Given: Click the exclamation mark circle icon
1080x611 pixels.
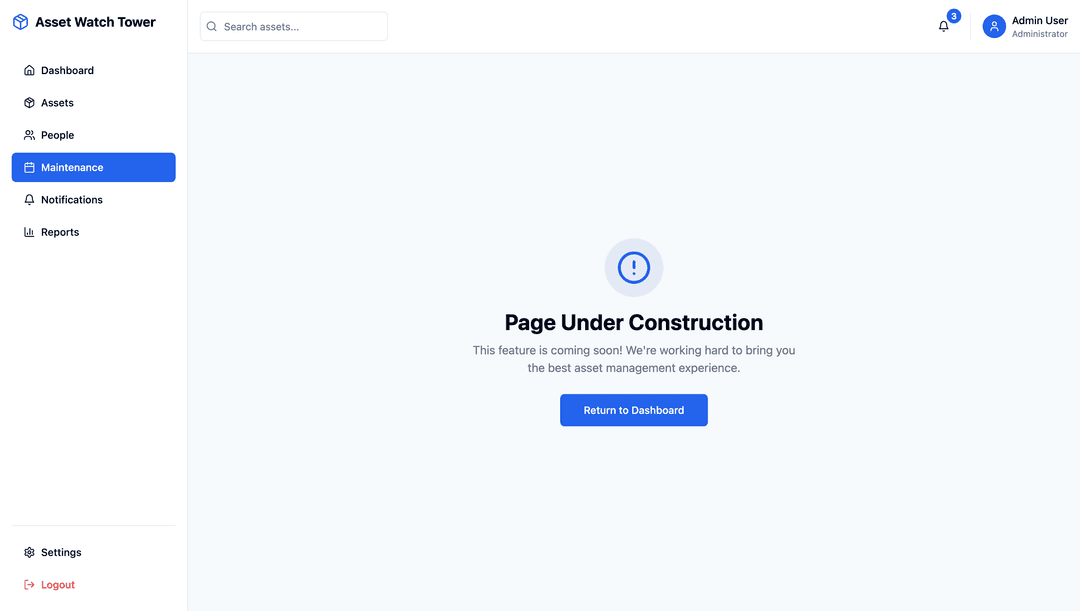Looking at the screenshot, I should (634, 267).
